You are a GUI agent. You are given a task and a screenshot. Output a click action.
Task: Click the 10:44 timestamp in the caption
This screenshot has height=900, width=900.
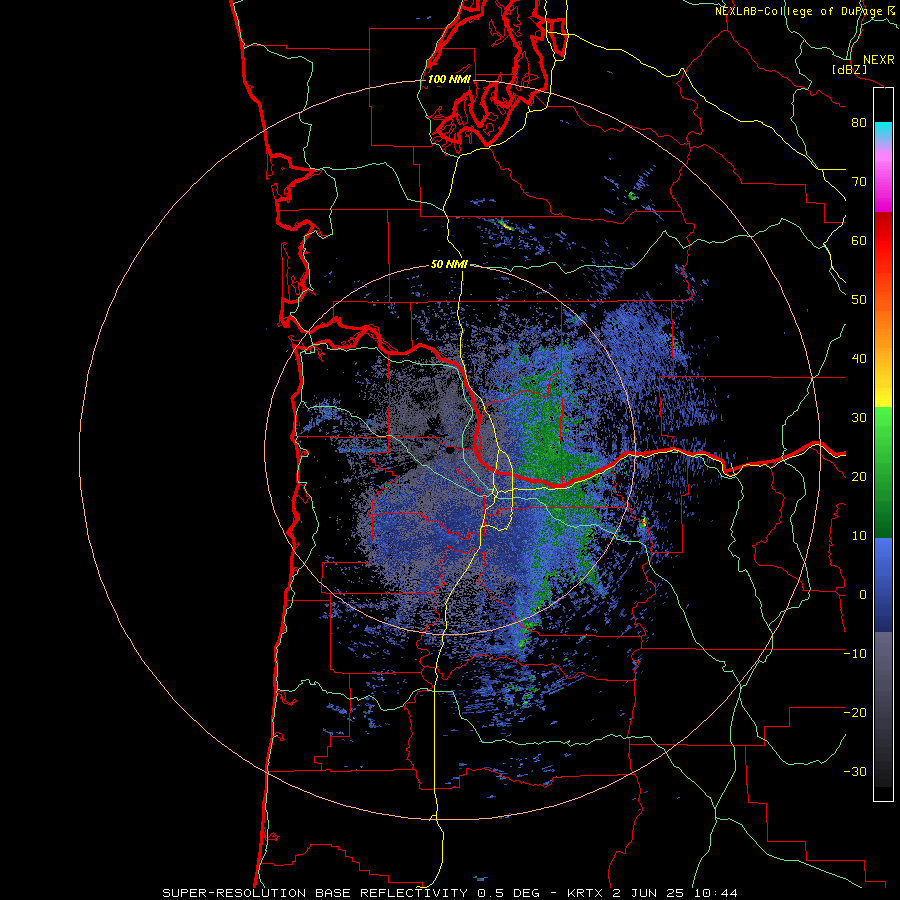715,893
